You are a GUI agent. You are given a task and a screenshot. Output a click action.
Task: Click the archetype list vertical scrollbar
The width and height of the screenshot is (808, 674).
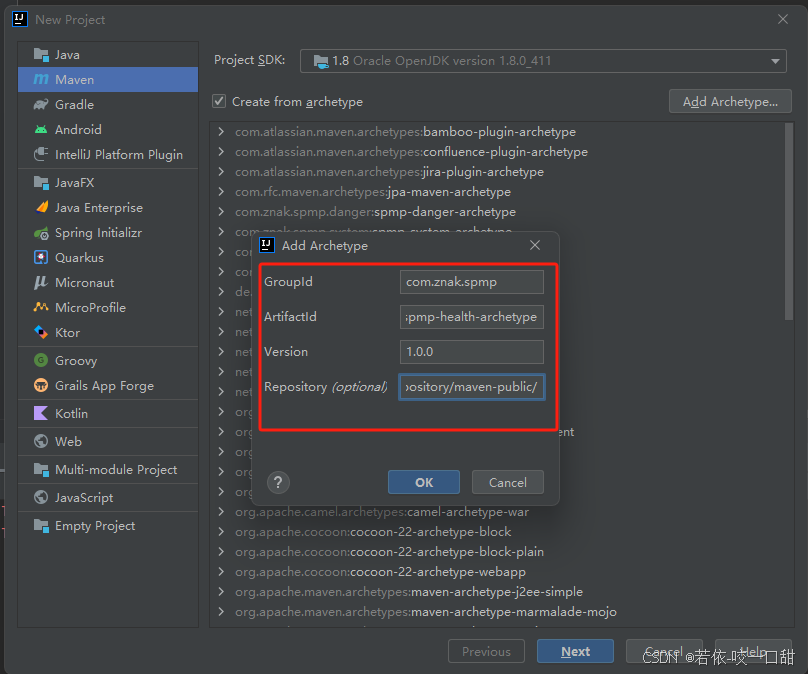[x=788, y=222]
